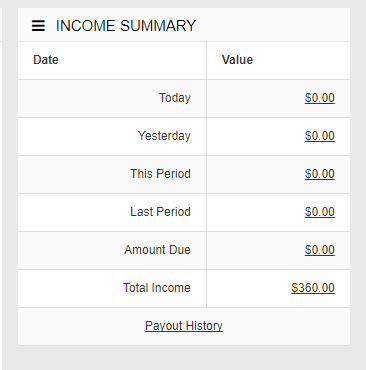The image size is (366, 370).
Task: Open Yesterday's $0.00 income link
Action: tap(319, 136)
